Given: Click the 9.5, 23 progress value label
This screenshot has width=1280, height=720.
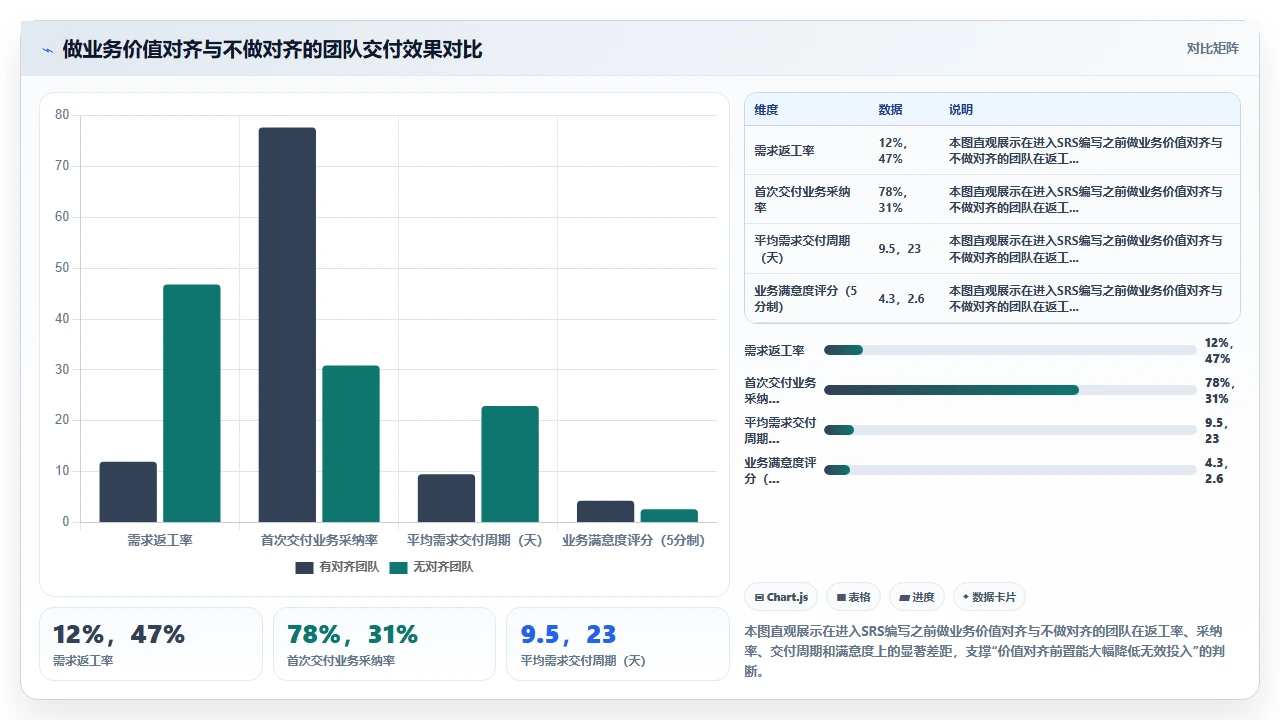Looking at the screenshot, I should [1219, 430].
